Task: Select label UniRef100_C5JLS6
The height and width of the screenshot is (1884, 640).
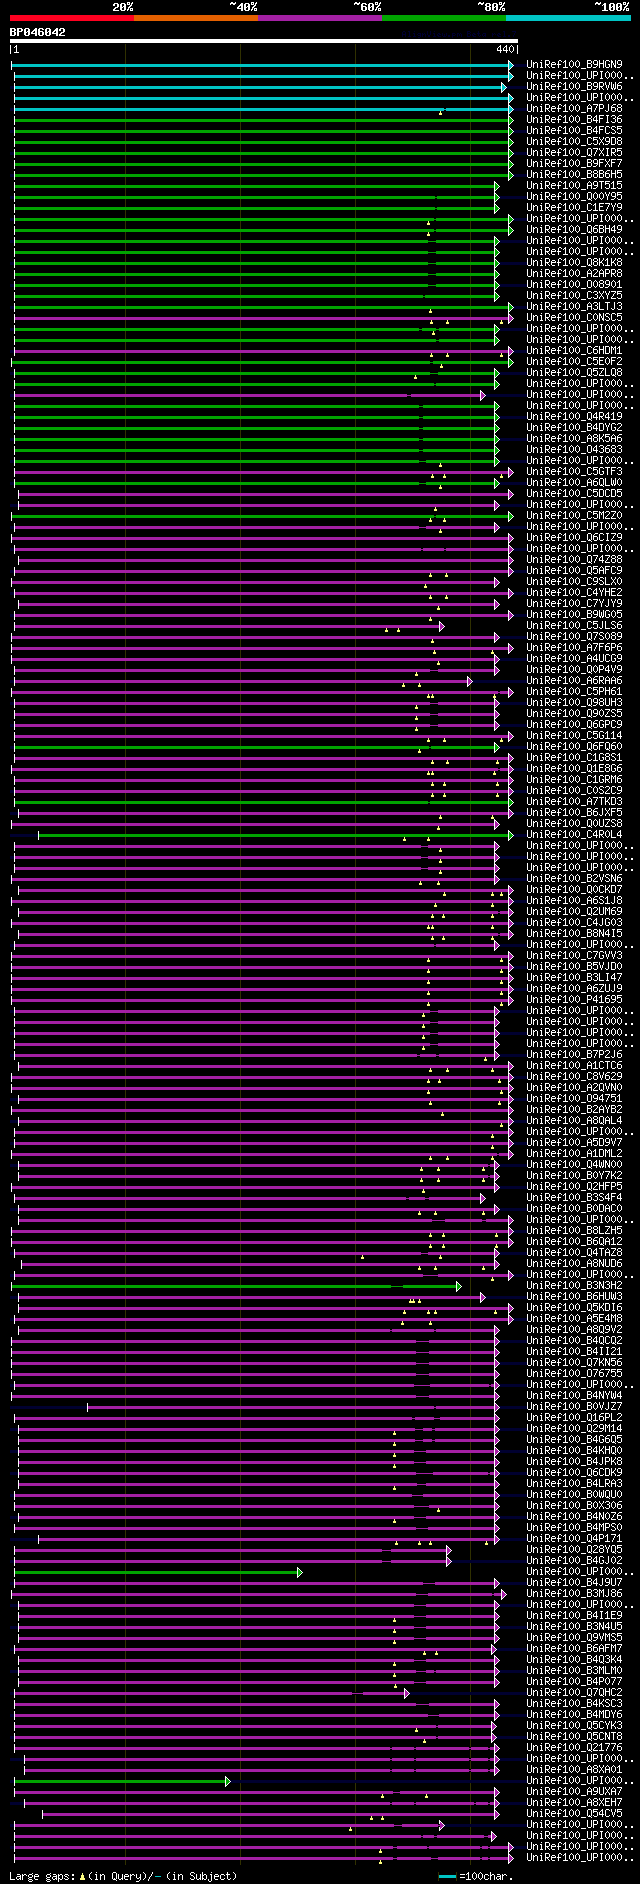Action: [575, 626]
